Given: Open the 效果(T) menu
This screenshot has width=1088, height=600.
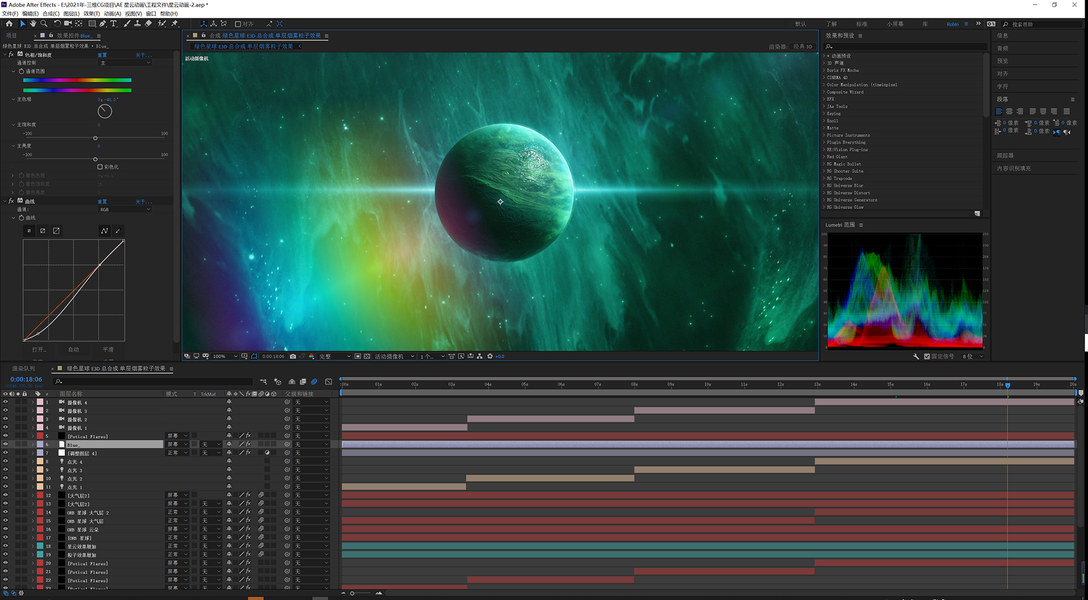Looking at the screenshot, I should 92,13.
